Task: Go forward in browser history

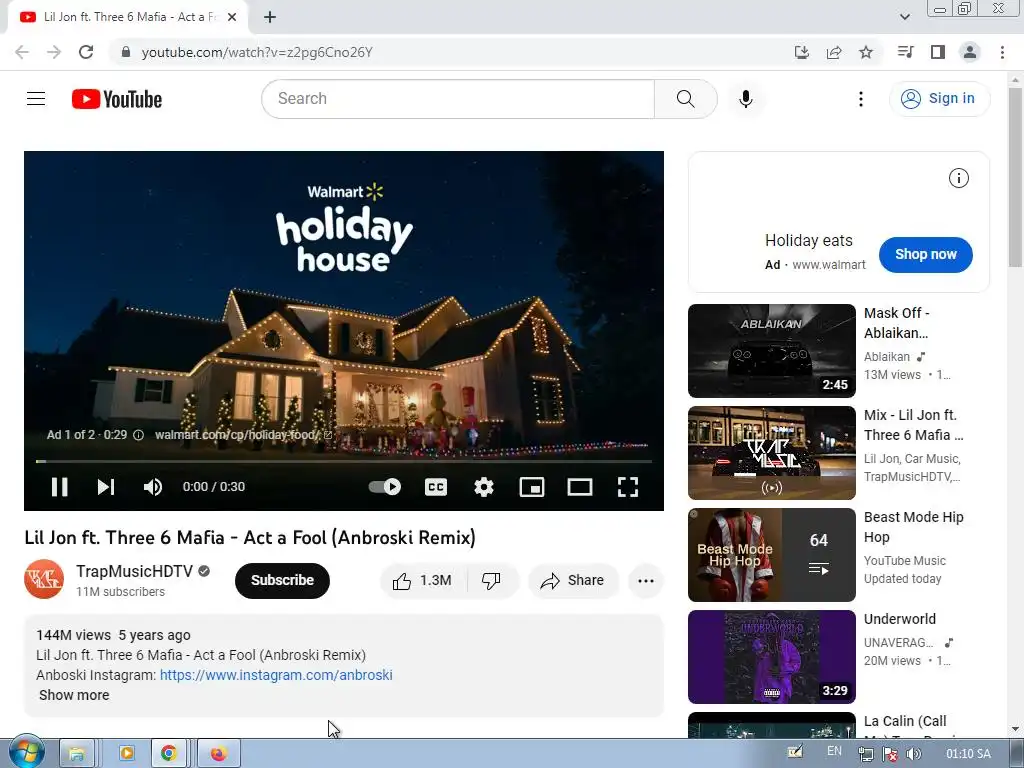Action: point(54,52)
